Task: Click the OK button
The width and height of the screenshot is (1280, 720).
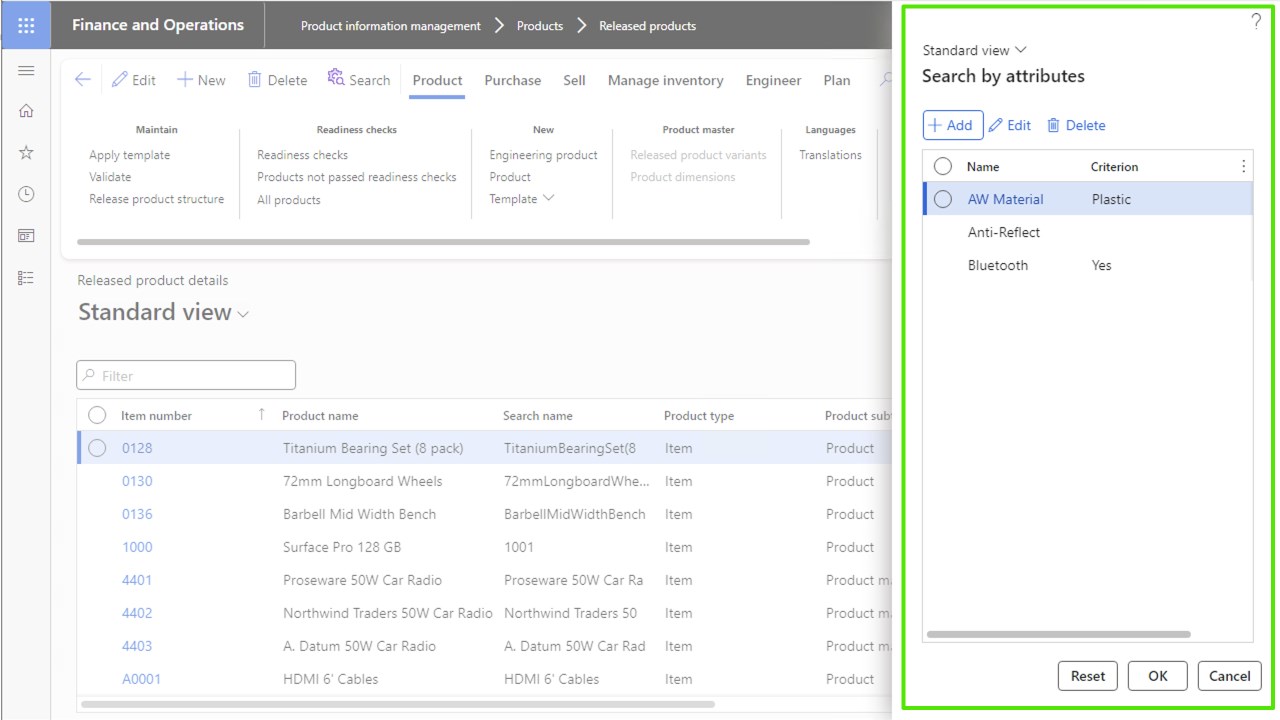Action: coord(1157,676)
